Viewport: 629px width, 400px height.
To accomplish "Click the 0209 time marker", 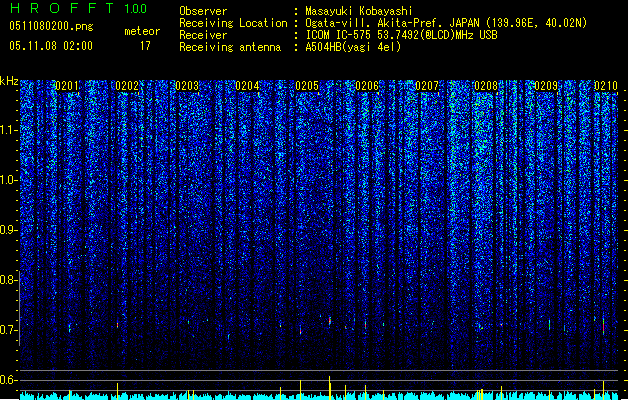I will tap(546, 86).
